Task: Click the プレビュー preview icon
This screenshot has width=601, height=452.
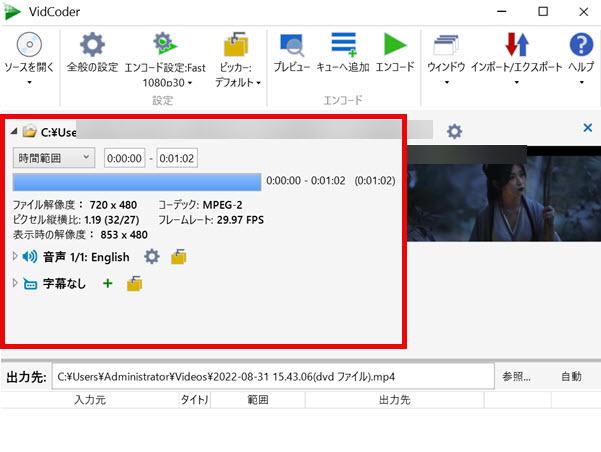Action: pyautogui.click(x=293, y=46)
